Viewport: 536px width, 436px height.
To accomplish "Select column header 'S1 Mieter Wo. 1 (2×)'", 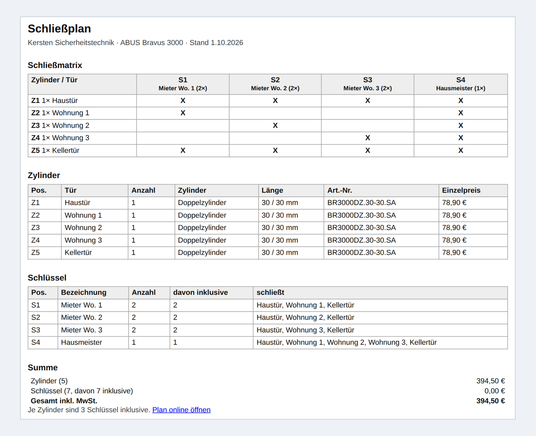I will click(x=183, y=84).
